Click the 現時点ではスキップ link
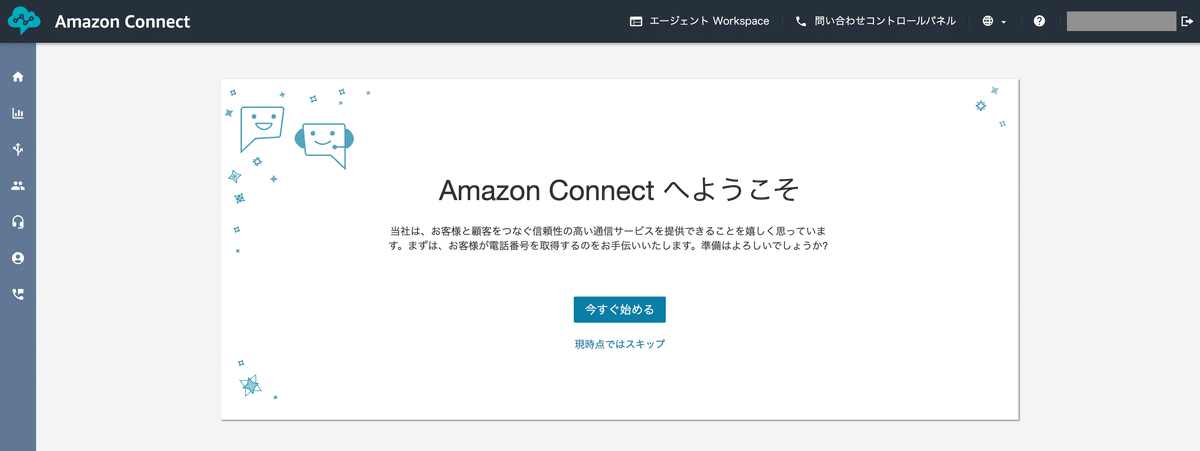Viewport: 1200px width, 451px height. (x=619, y=344)
